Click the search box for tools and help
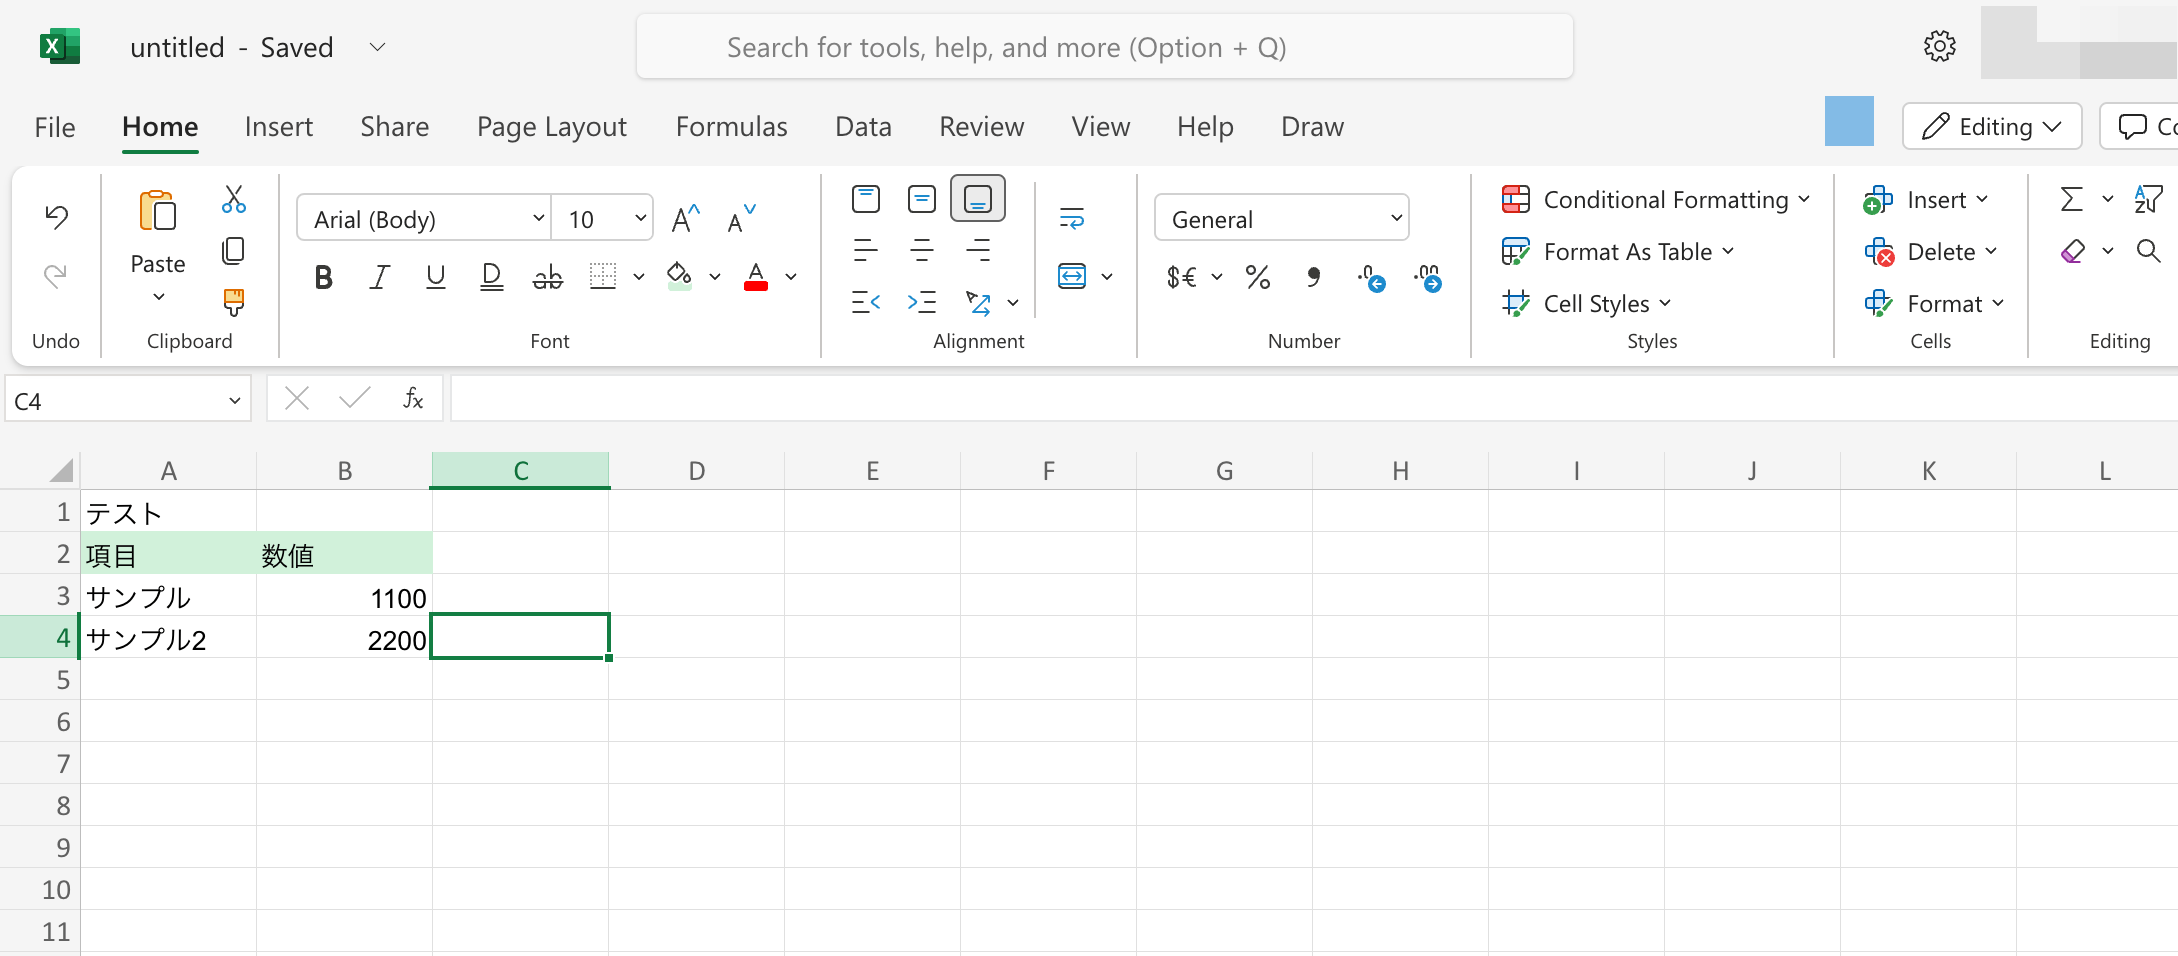The width and height of the screenshot is (2178, 956). [x=1104, y=47]
